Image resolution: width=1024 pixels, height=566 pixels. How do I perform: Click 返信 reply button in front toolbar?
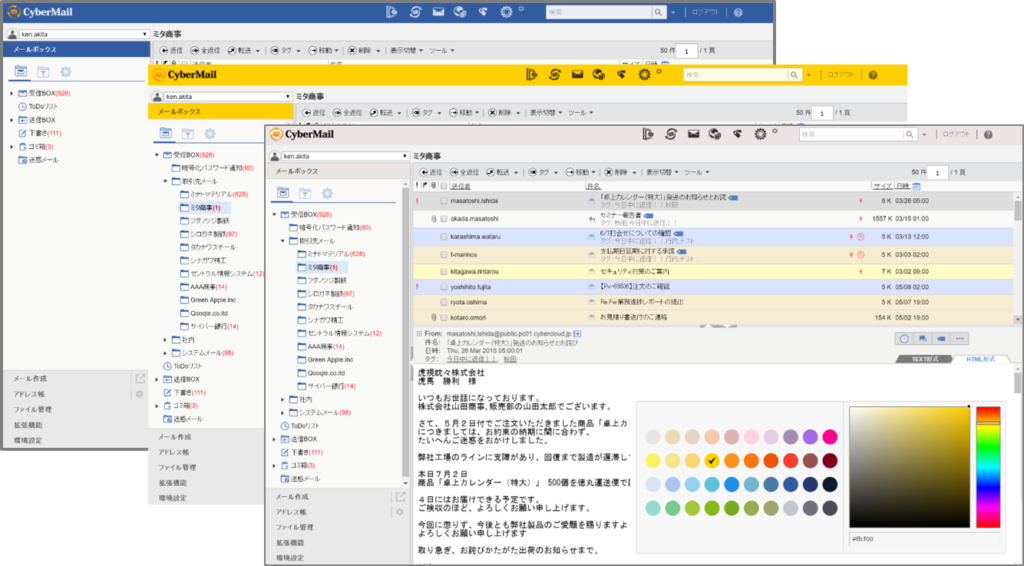tap(431, 172)
